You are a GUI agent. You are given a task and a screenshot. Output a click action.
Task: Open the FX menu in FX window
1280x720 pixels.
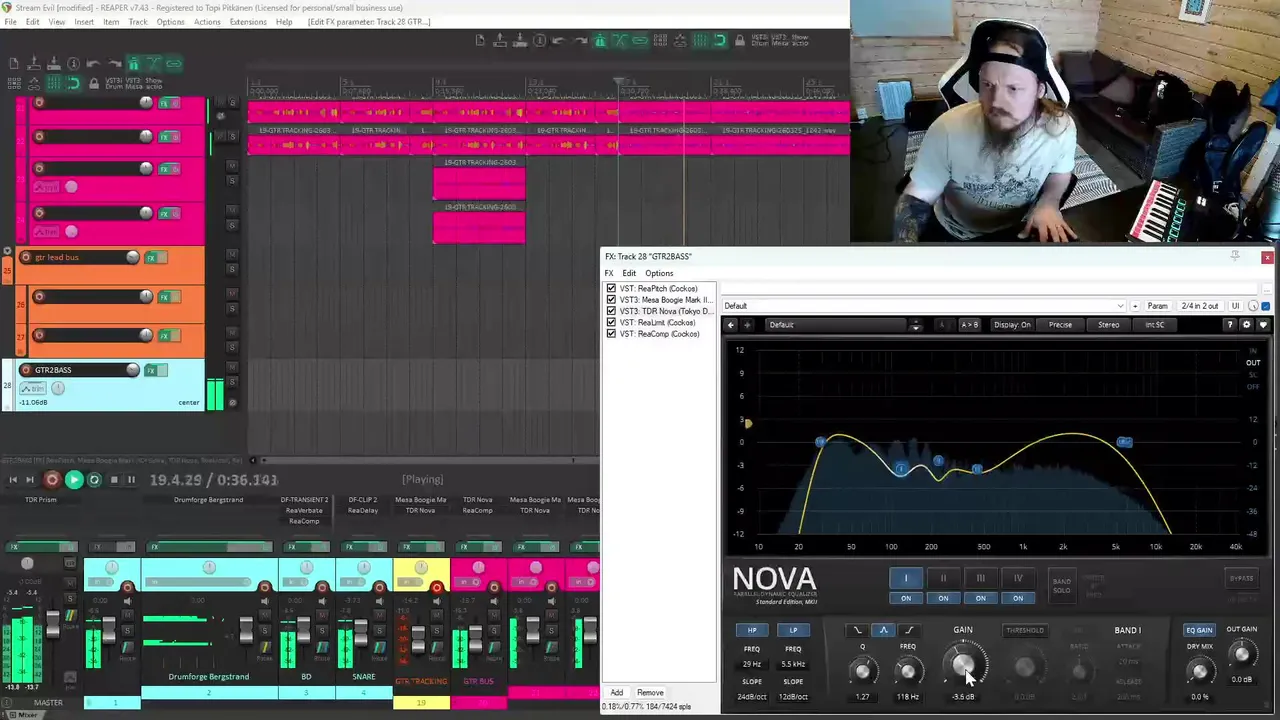tap(608, 273)
